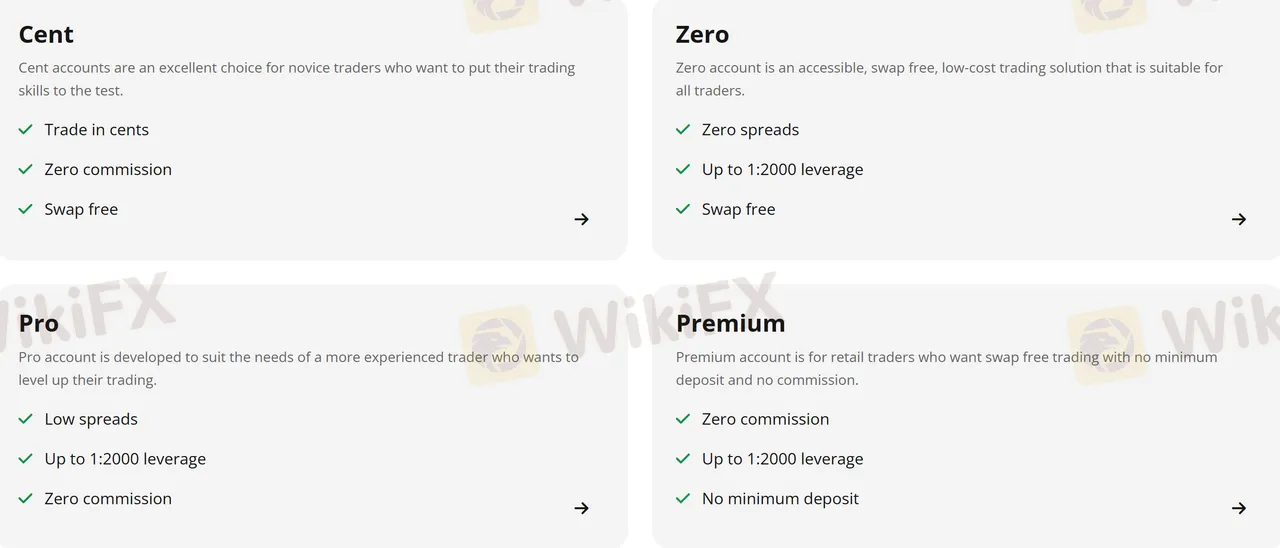The width and height of the screenshot is (1280, 548).
Task: Click the checkmark beside Trade in cents
Action: pos(26,130)
